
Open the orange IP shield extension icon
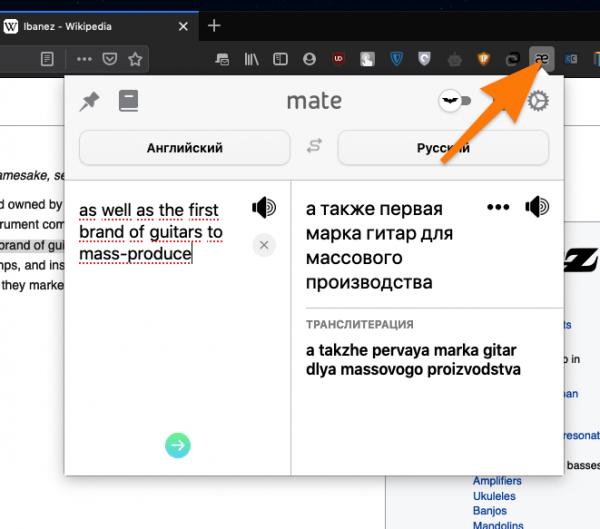[x=484, y=59]
